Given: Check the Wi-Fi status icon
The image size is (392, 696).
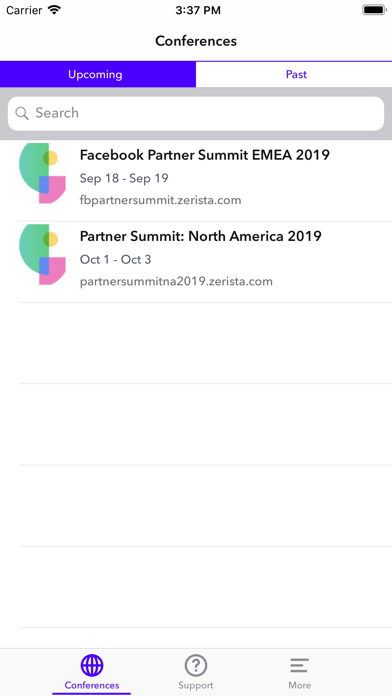Looking at the screenshot, I should [54, 10].
